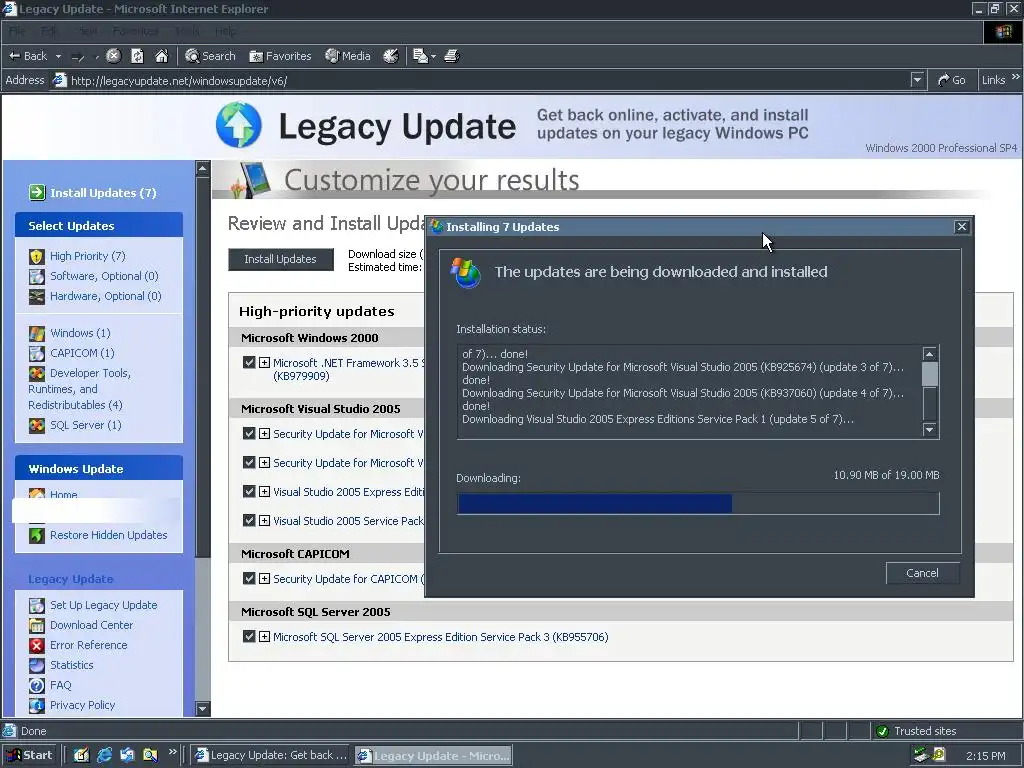Filter by Windows (1) product

point(69,333)
